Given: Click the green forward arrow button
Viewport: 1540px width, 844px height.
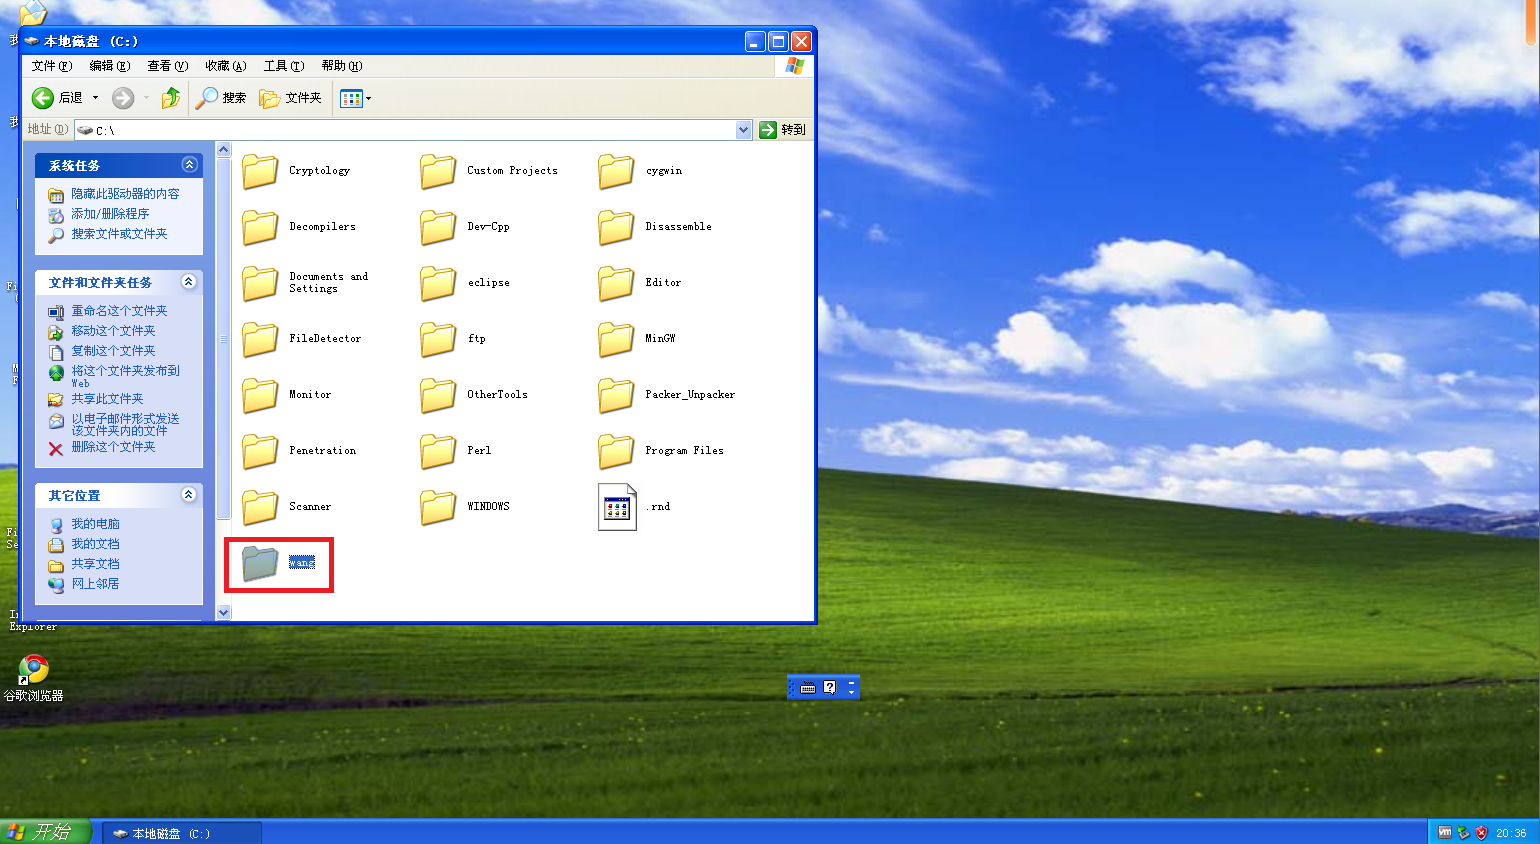Looking at the screenshot, I should click(x=123, y=98).
